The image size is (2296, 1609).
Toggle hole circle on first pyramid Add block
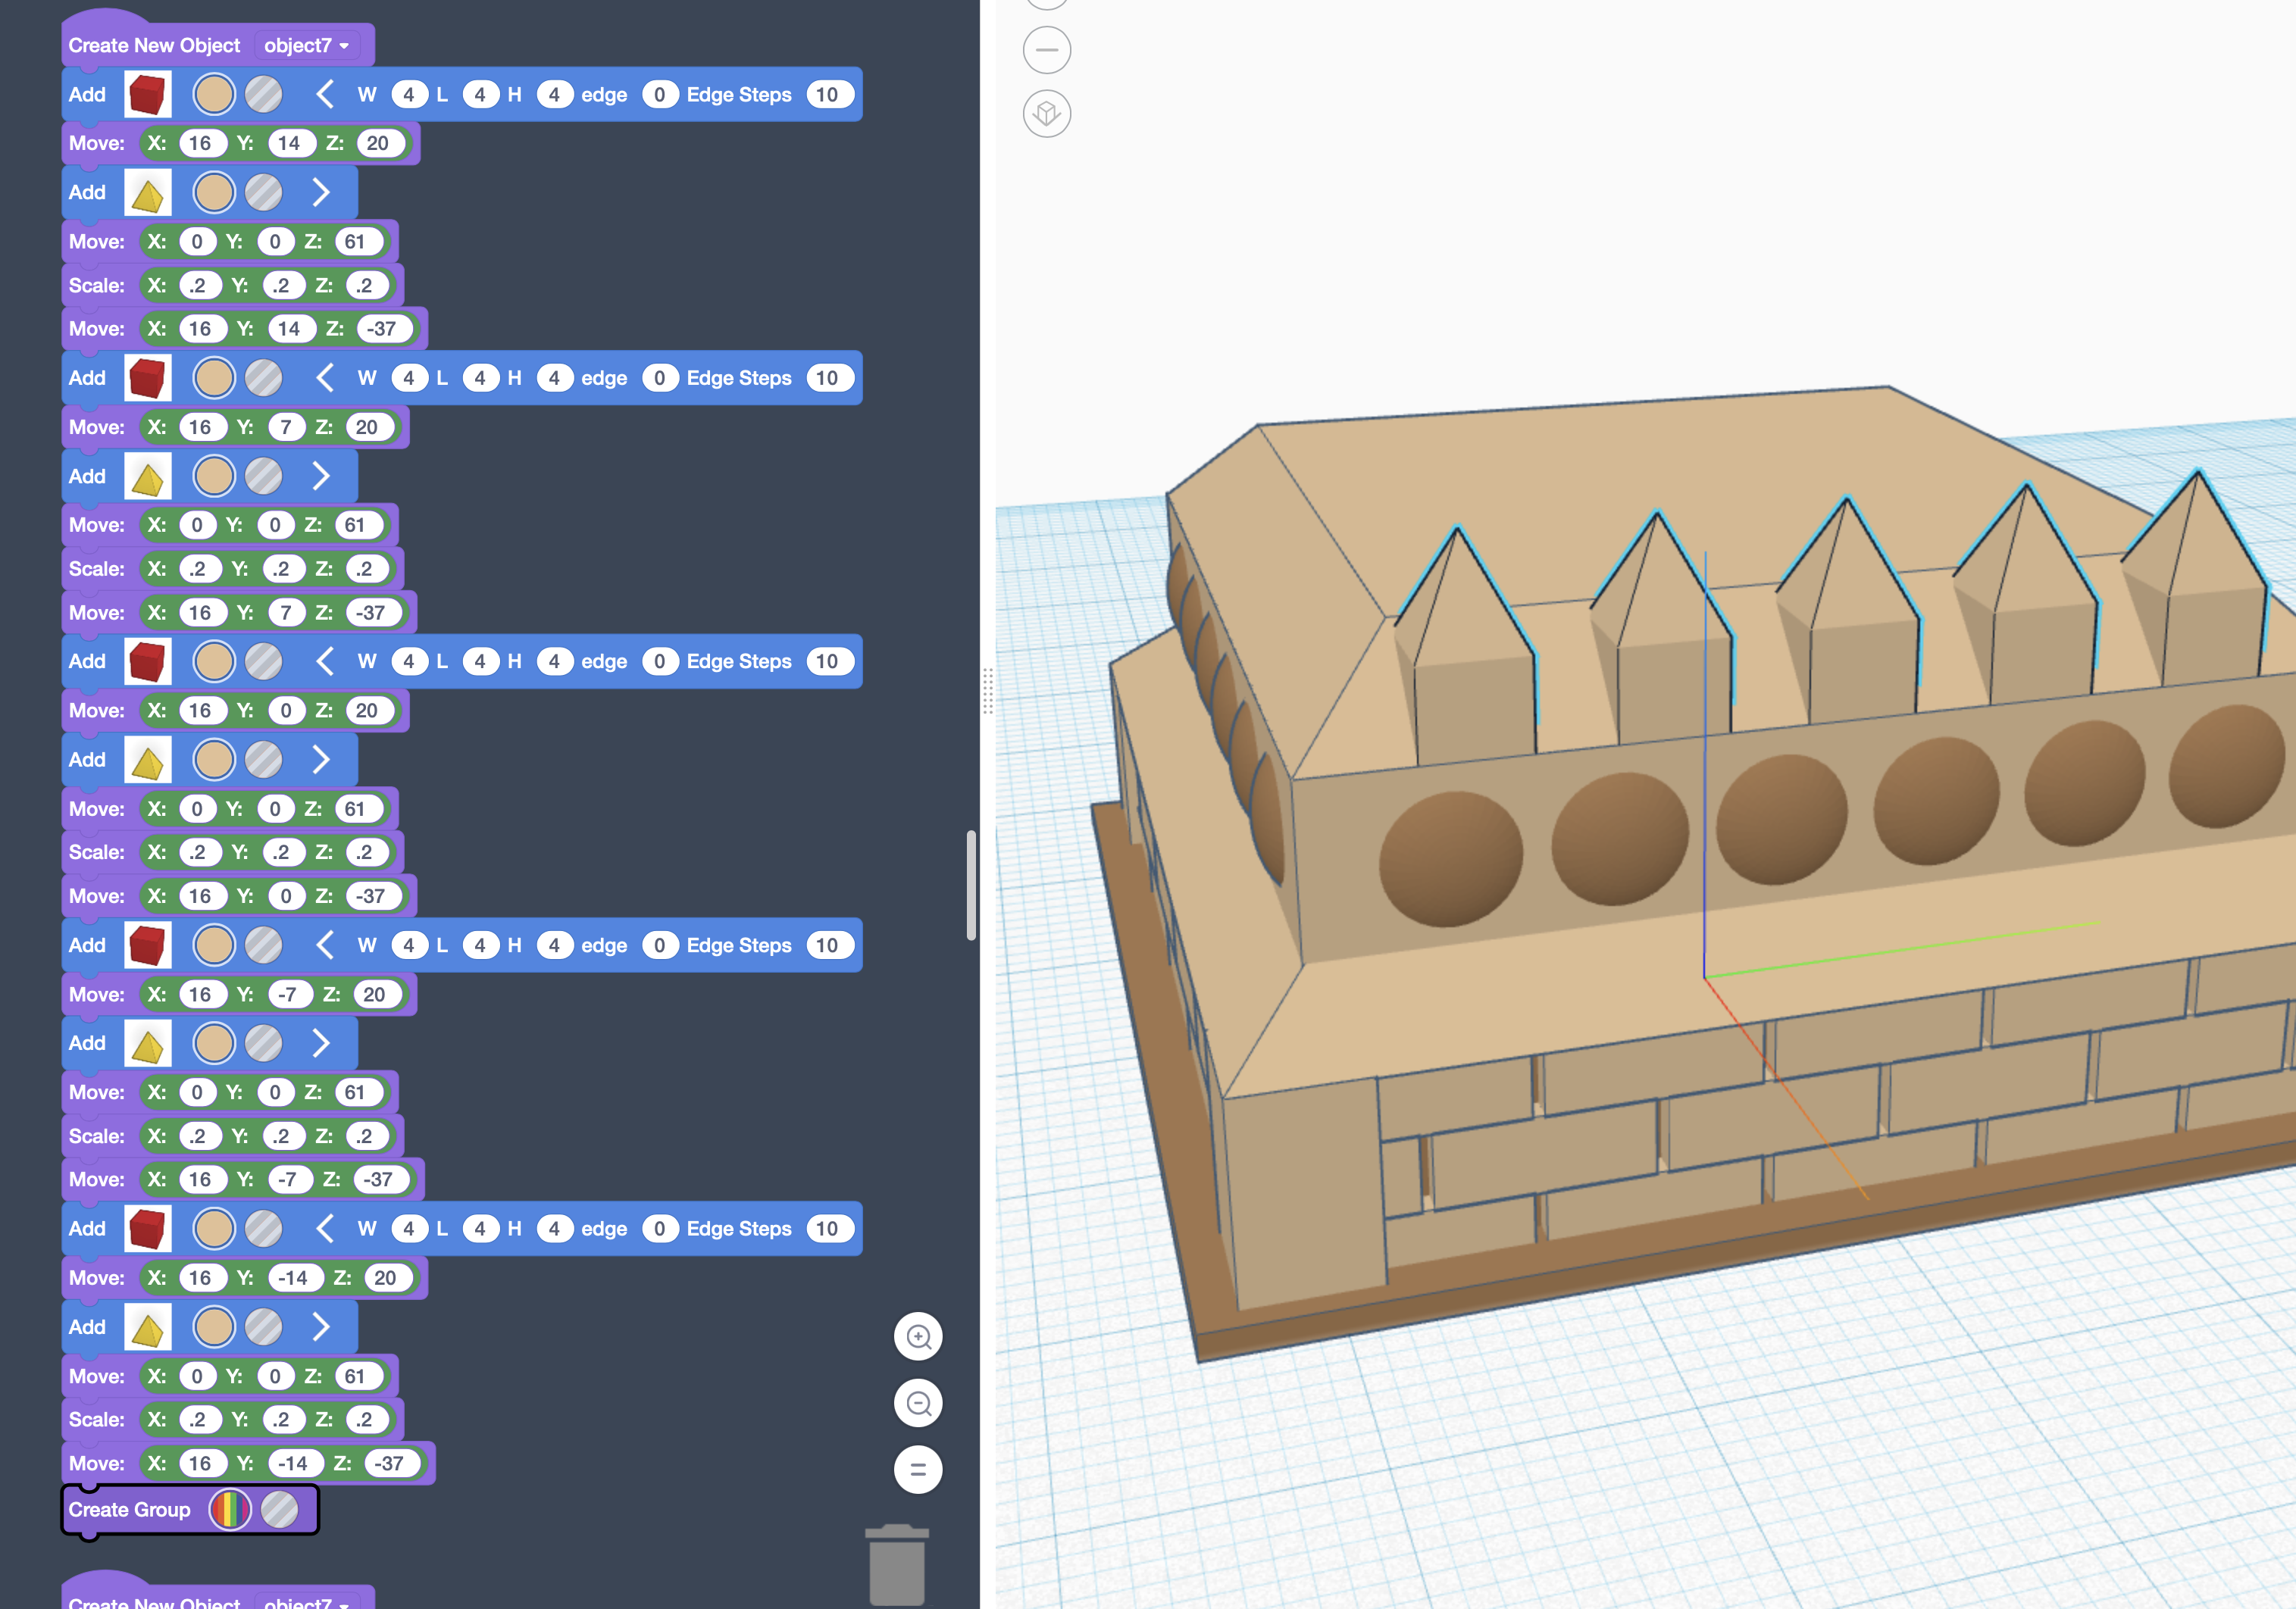click(x=263, y=193)
